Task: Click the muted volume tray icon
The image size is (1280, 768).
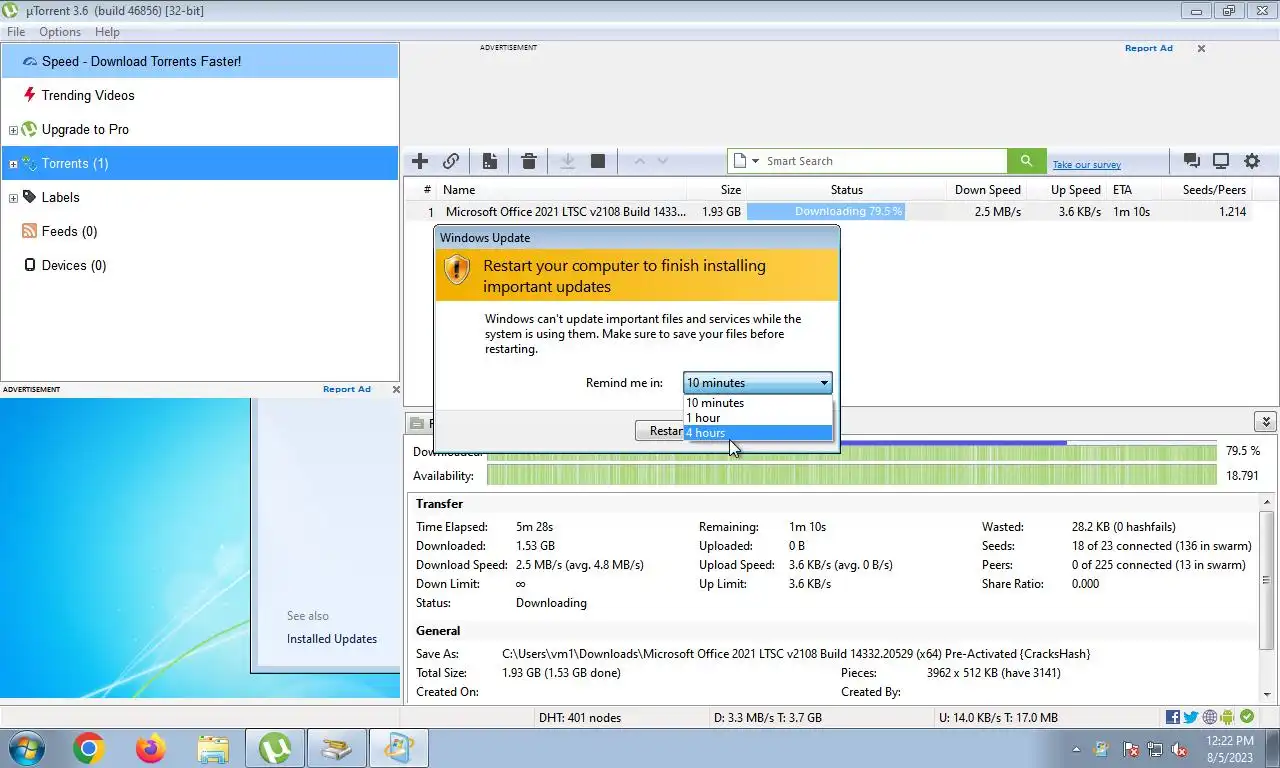Action: (x=1179, y=749)
